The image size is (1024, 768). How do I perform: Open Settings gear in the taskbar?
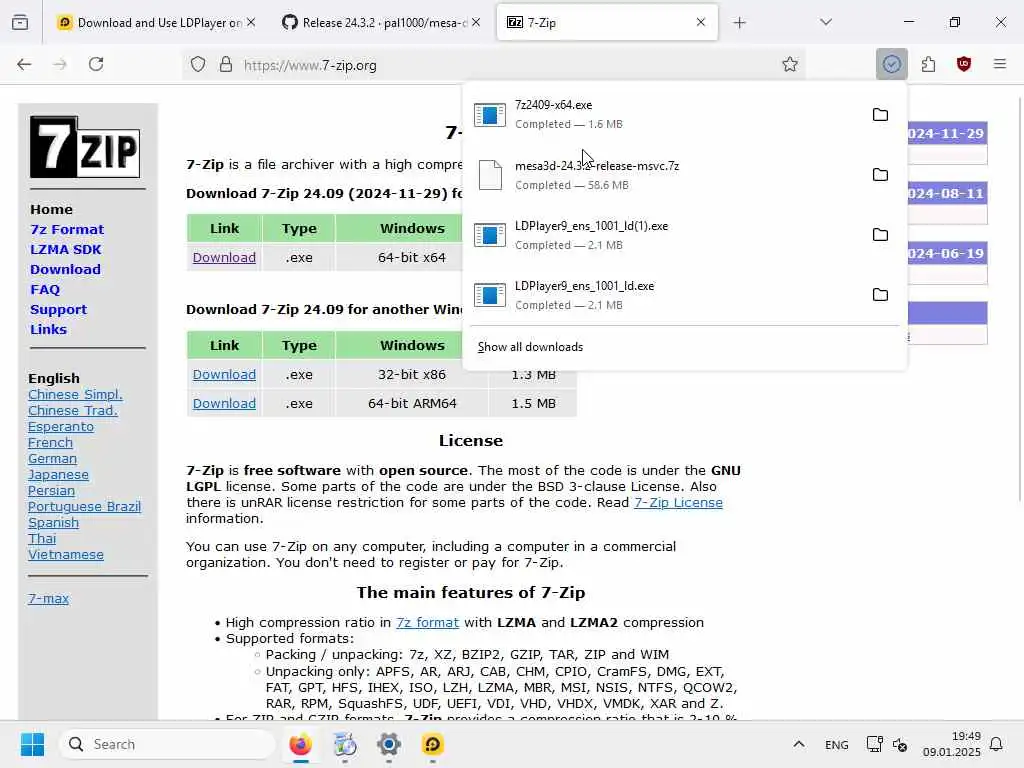pyautogui.click(x=389, y=744)
